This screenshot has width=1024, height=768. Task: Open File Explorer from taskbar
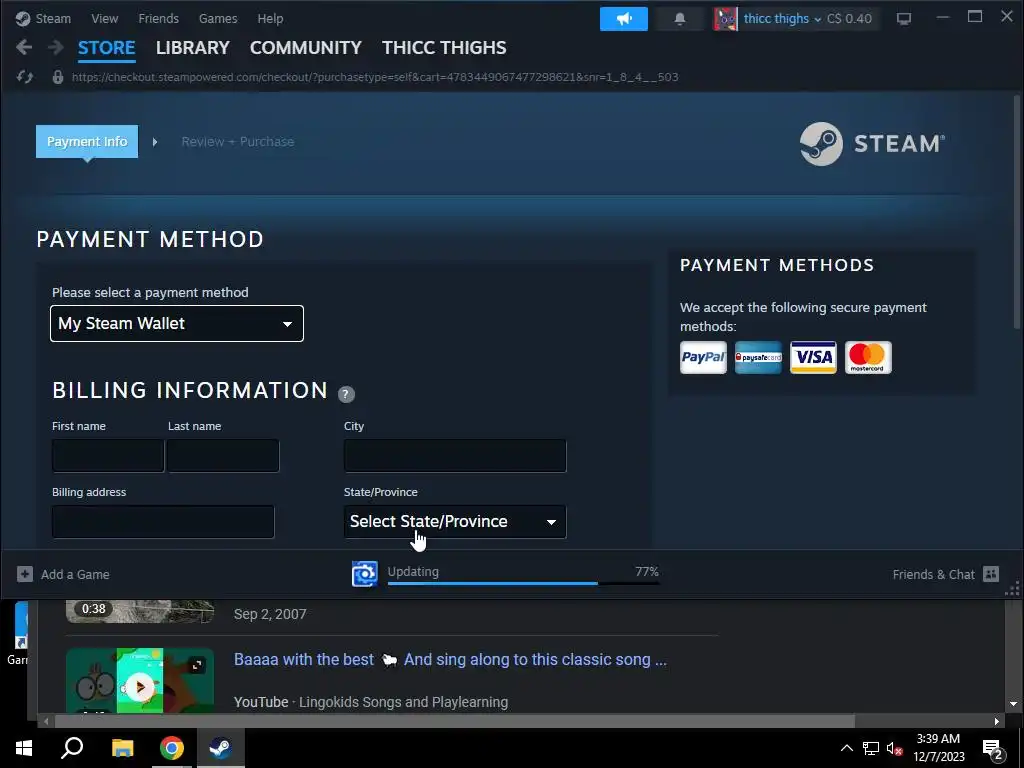[122, 748]
